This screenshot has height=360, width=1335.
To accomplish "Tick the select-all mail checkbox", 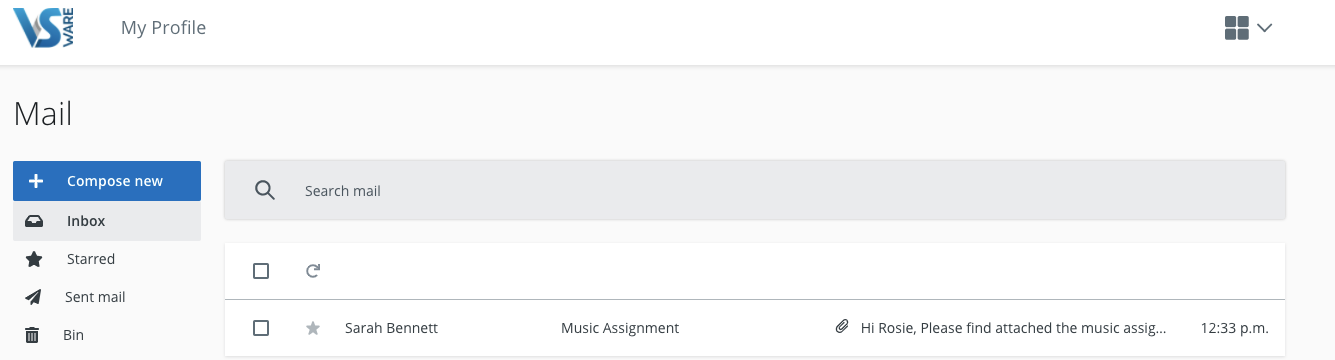I will point(261,271).
